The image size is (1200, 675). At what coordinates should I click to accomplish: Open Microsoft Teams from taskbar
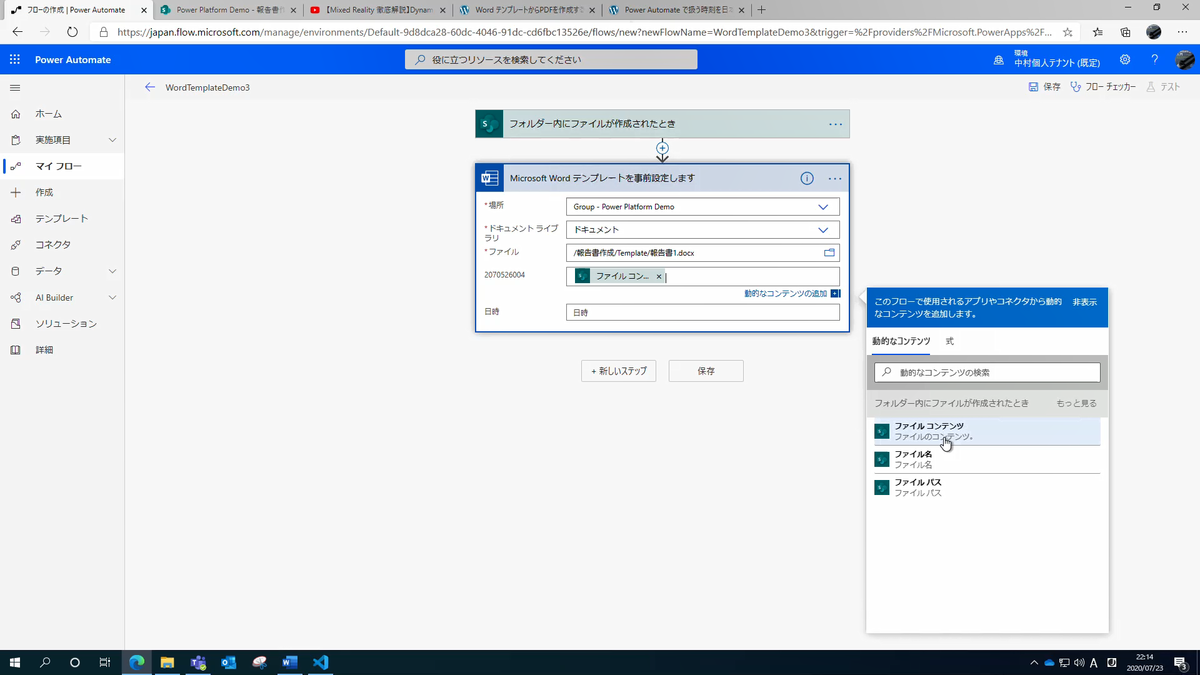(198, 662)
